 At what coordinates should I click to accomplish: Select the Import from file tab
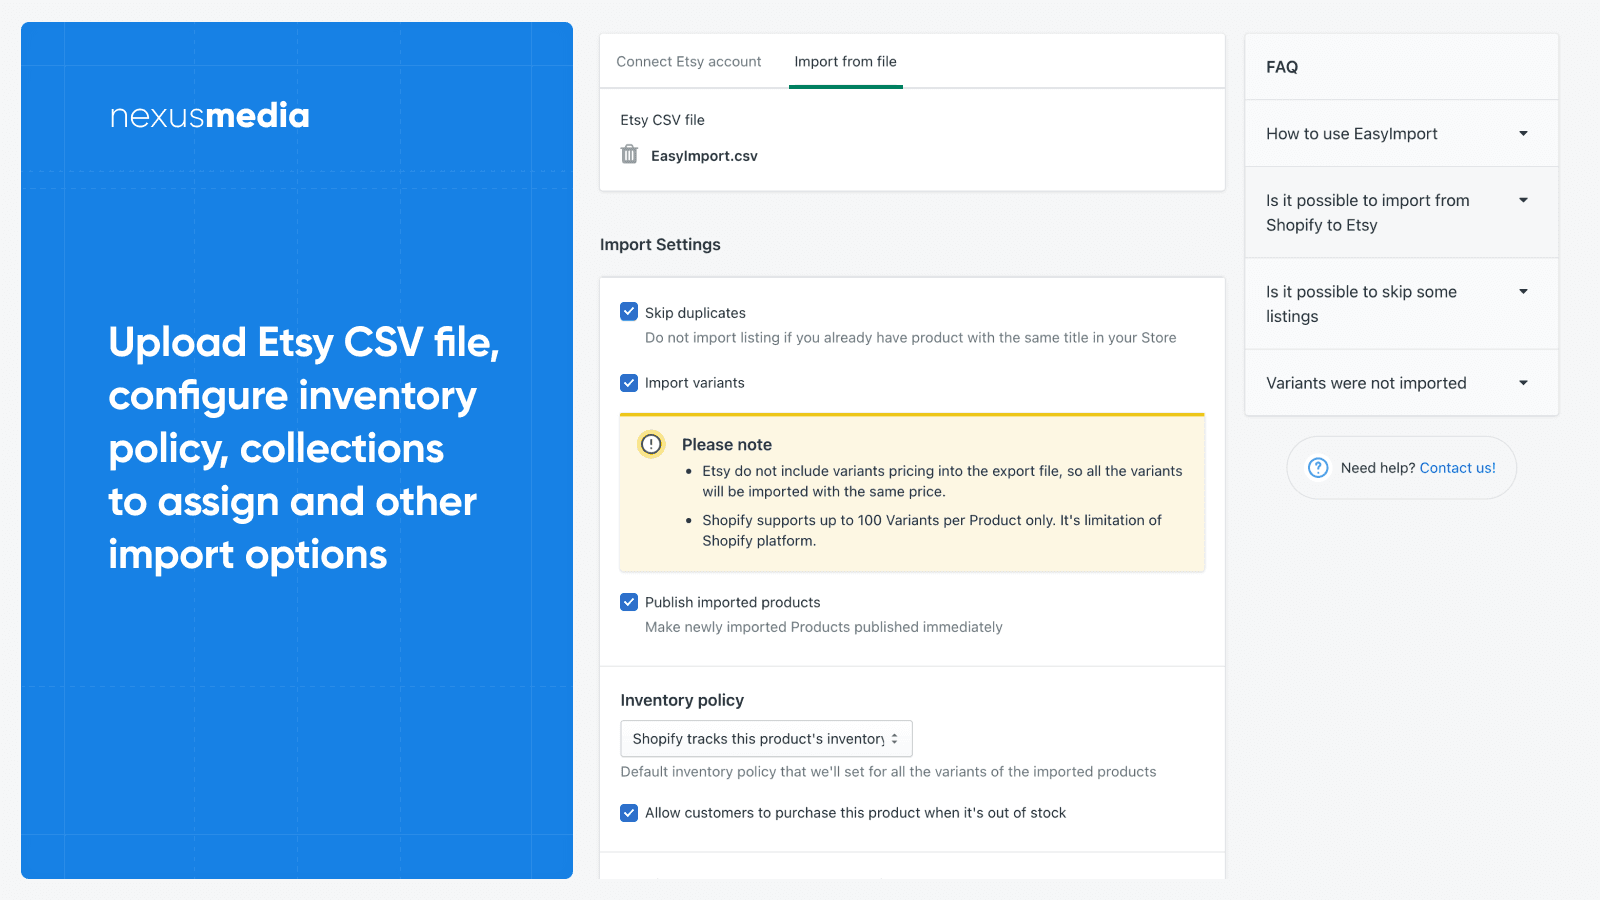[845, 61]
